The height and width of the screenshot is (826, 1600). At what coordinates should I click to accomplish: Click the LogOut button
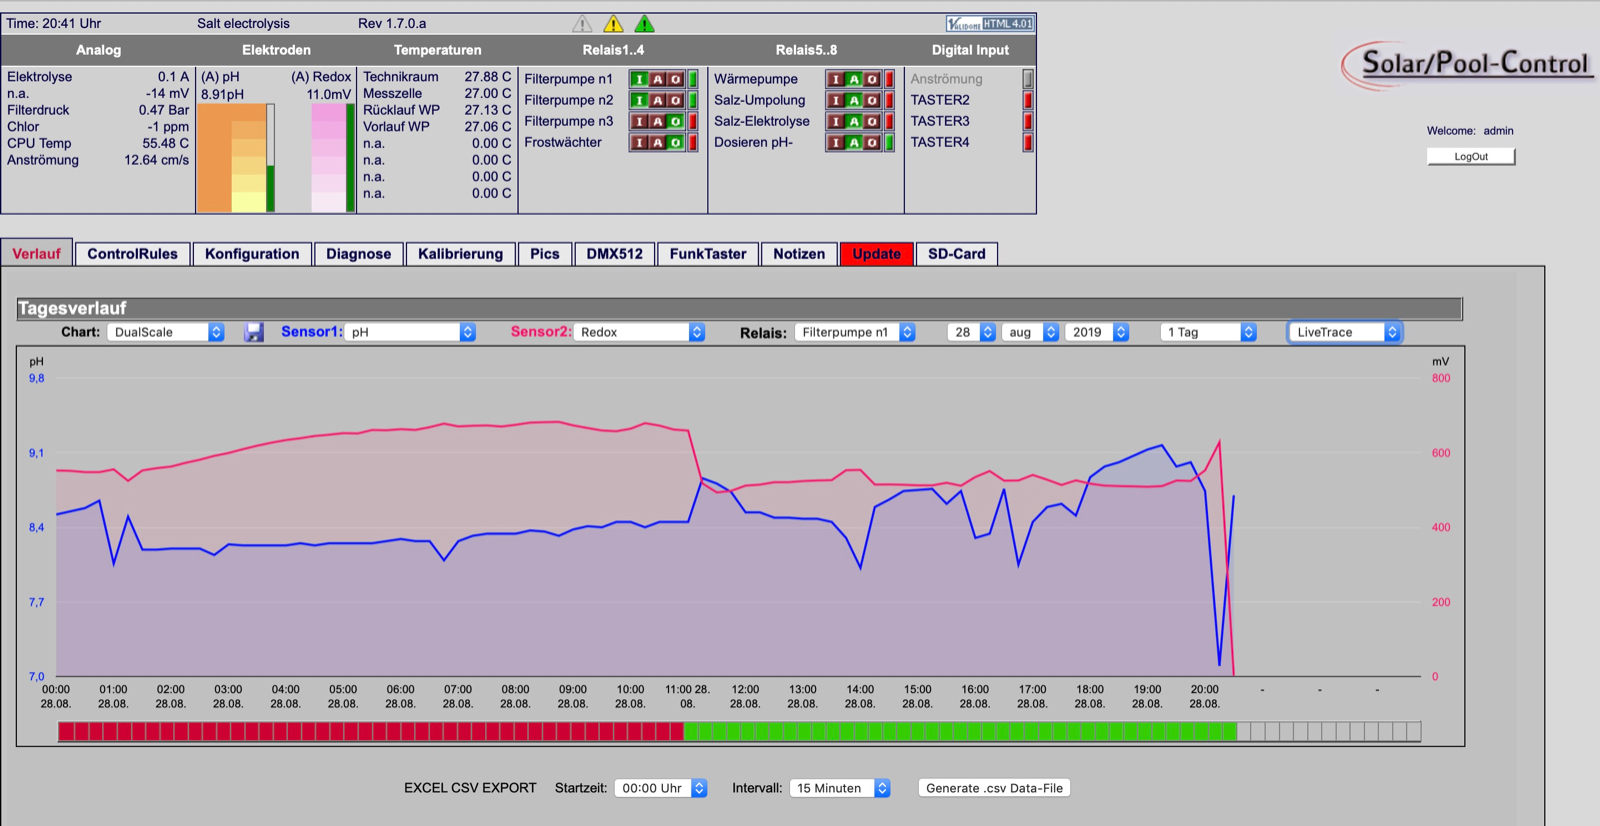pyautogui.click(x=1471, y=156)
